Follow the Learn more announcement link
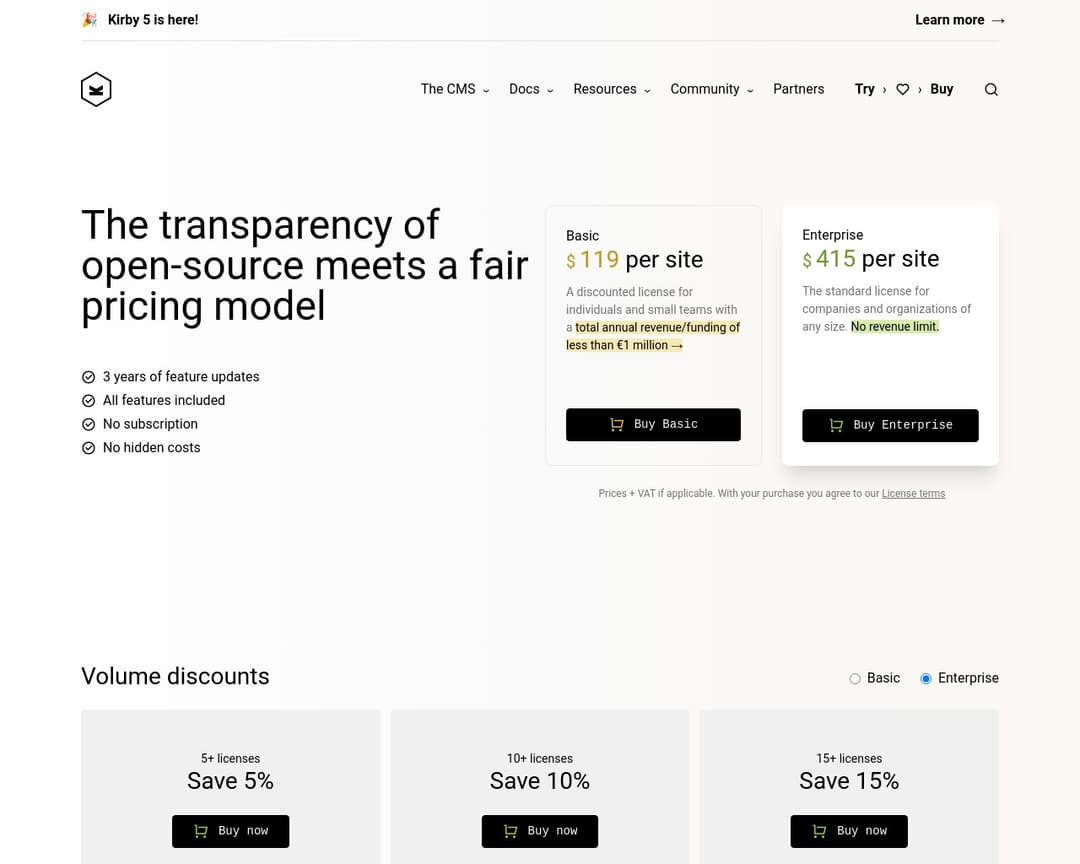This screenshot has width=1080, height=864. [x=959, y=20]
